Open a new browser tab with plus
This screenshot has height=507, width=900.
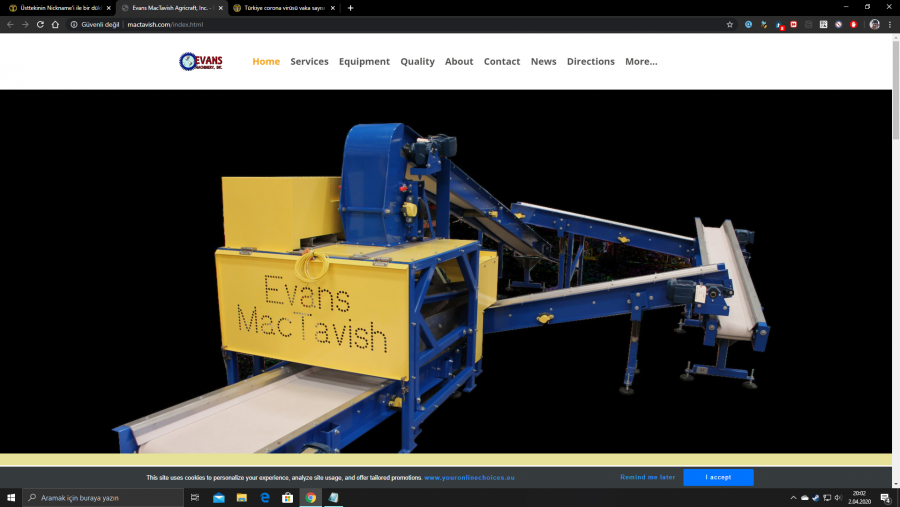[x=350, y=8]
